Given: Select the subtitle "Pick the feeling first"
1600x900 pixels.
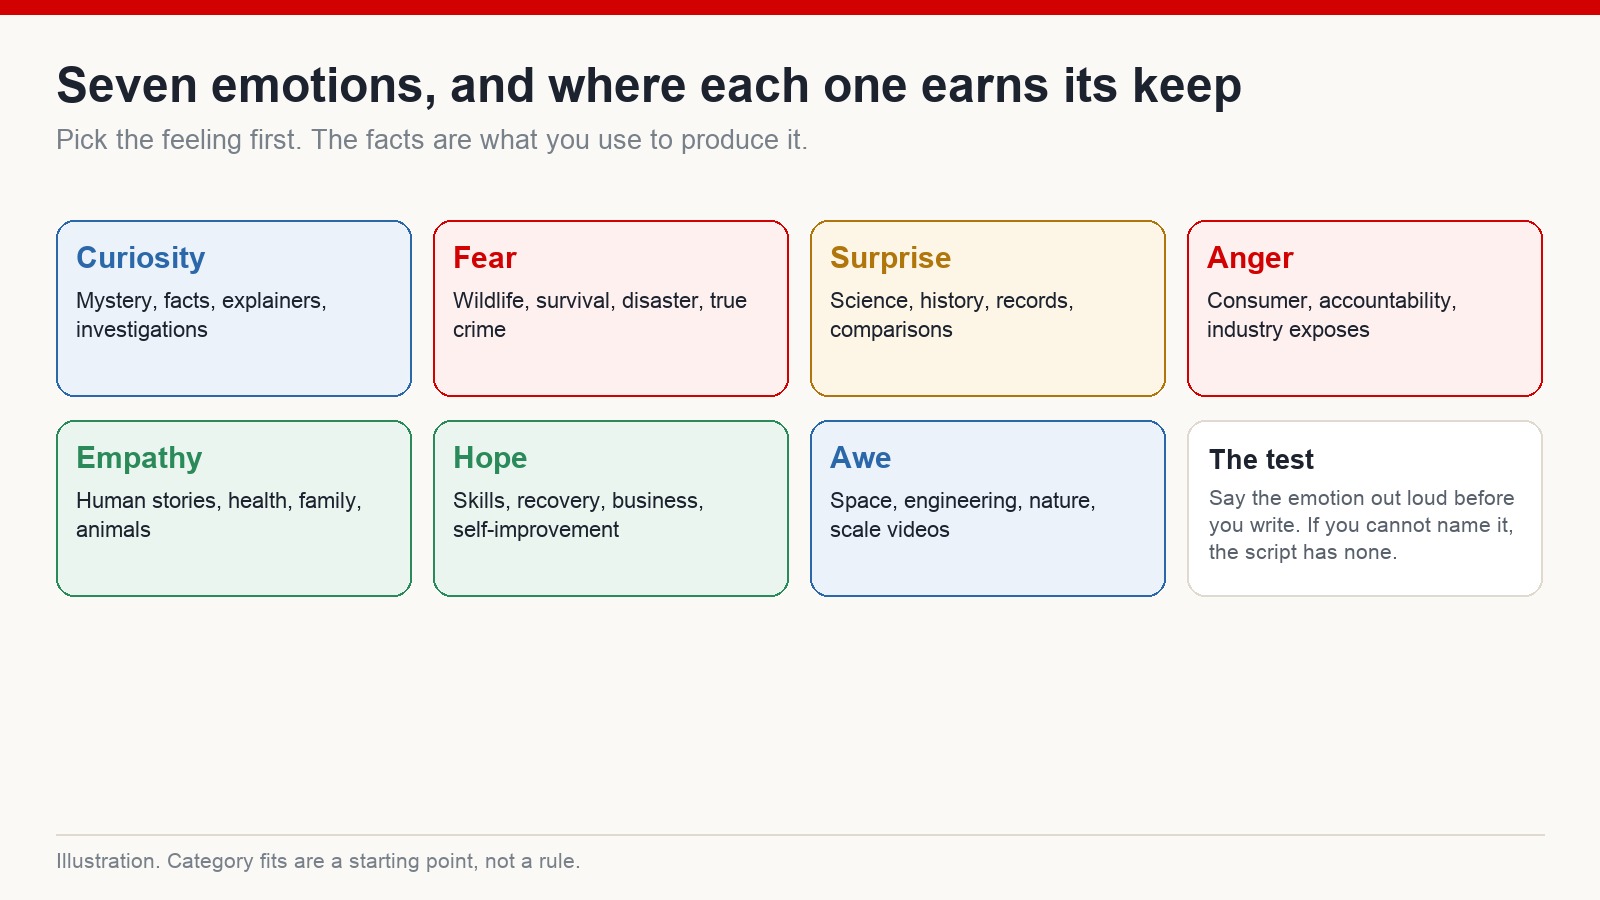Looking at the screenshot, I should 431,140.
